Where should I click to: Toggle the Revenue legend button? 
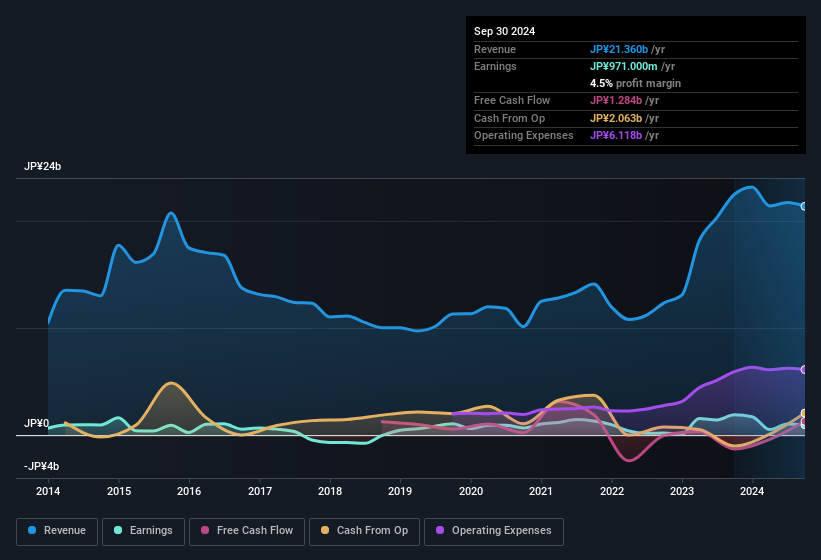tap(57, 531)
